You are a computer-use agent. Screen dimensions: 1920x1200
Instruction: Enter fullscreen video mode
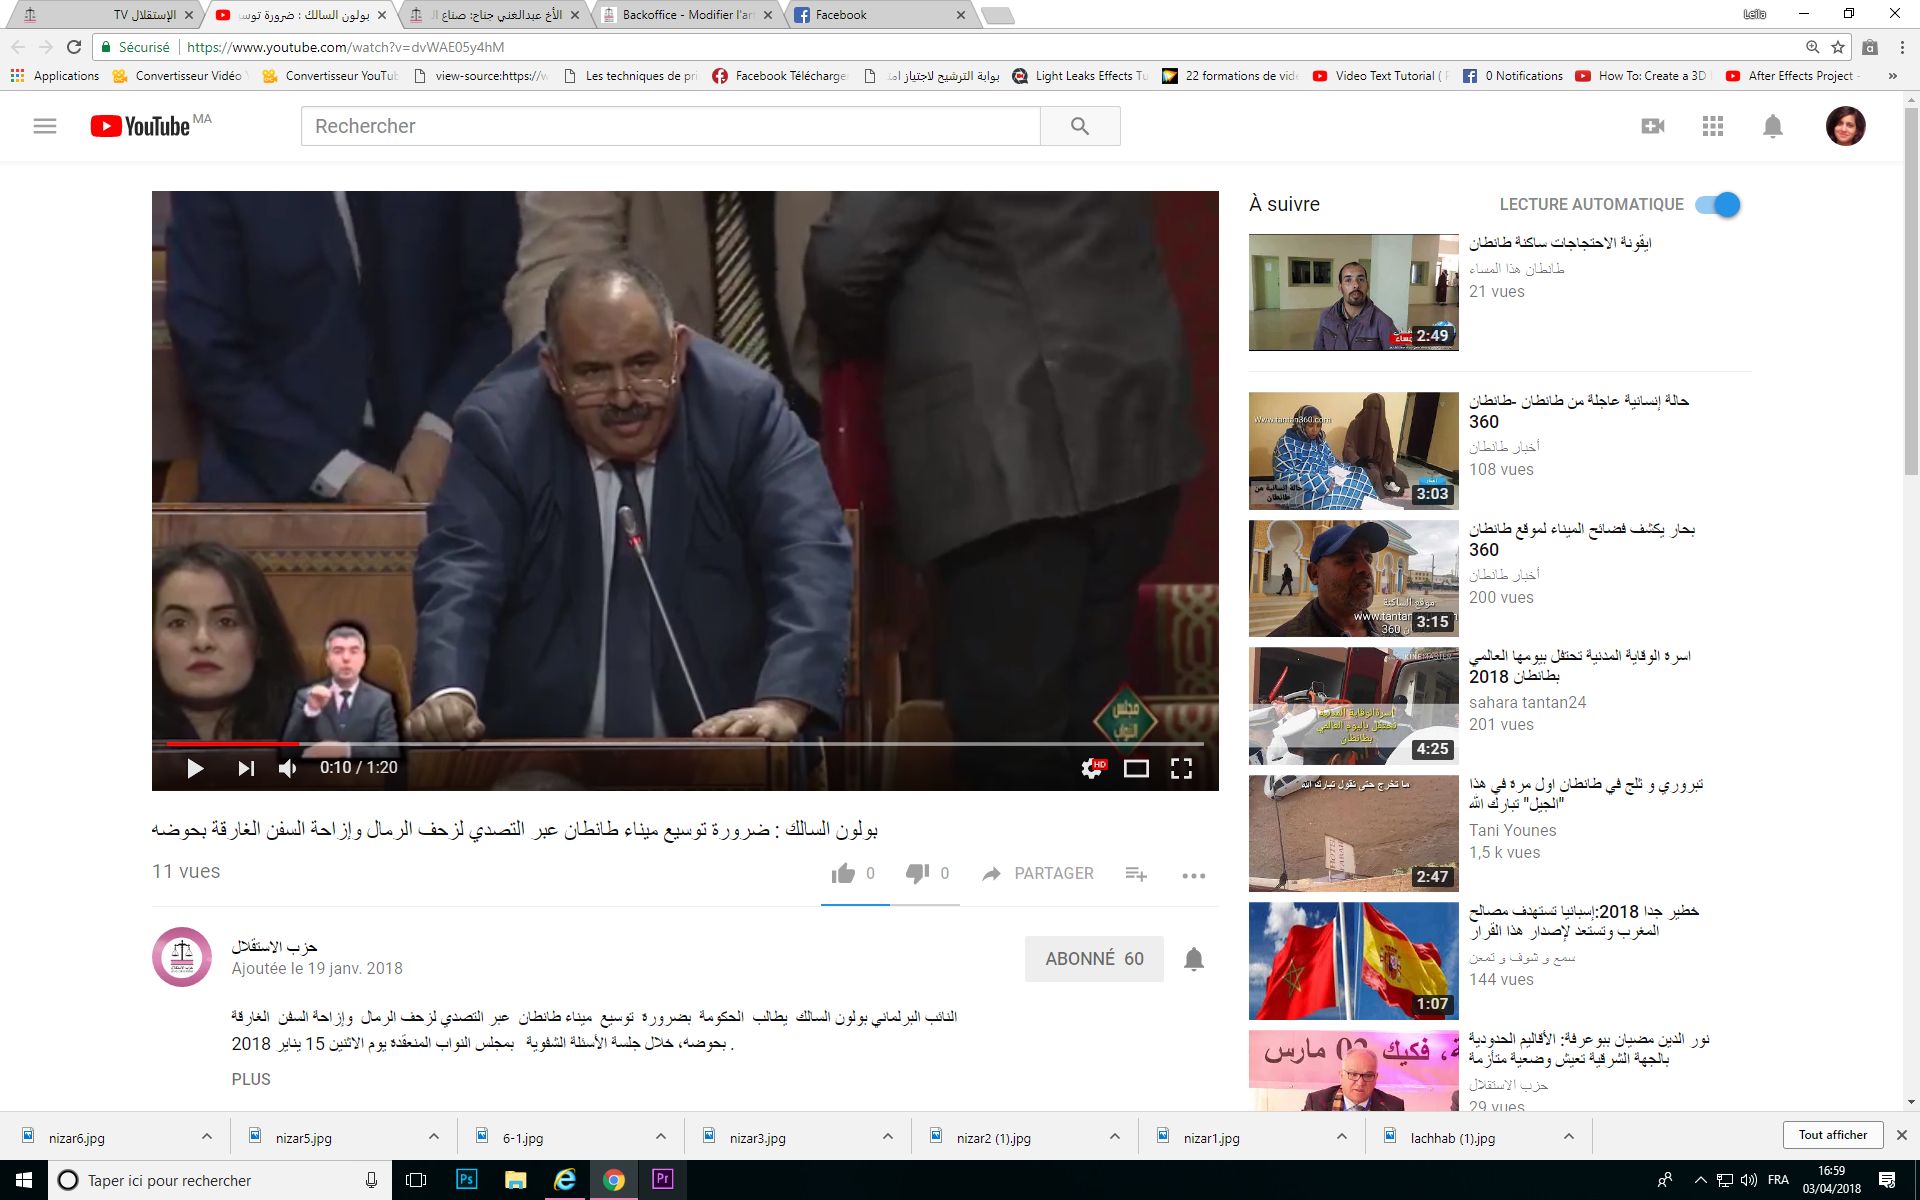tap(1181, 768)
